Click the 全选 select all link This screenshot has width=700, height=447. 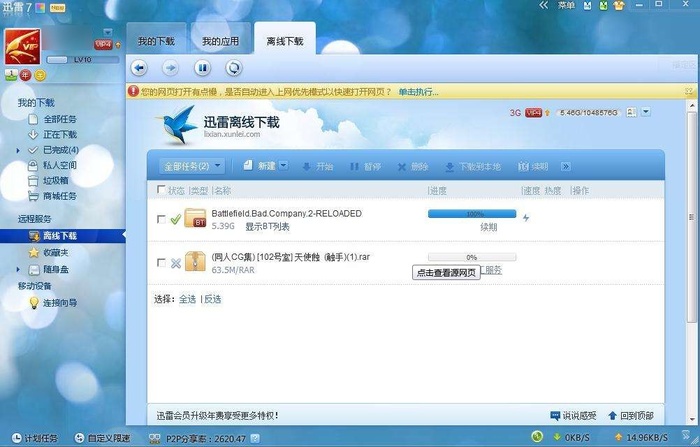click(188, 299)
